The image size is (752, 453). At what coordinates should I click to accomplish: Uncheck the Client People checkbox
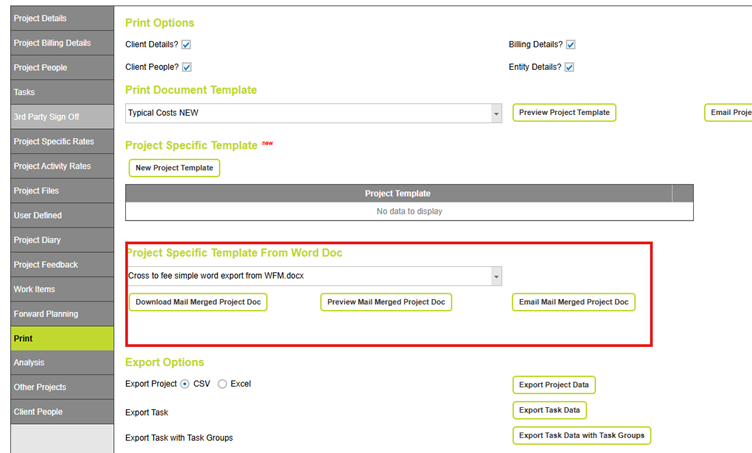186,67
